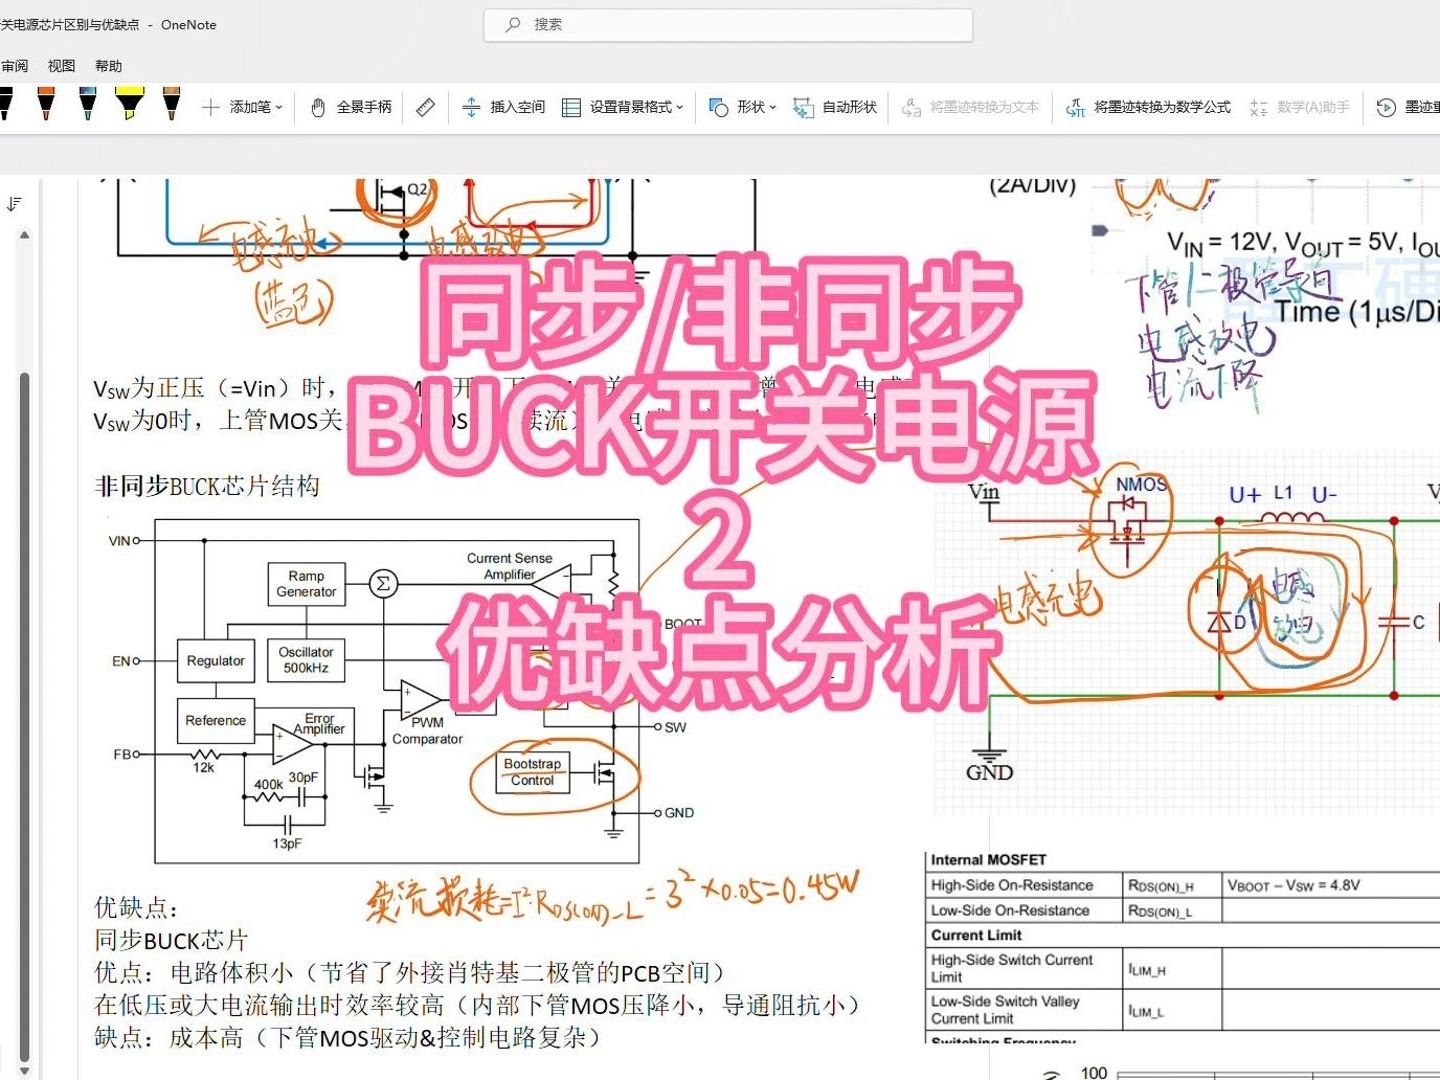The height and width of the screenshot is (1080, 1440).
Task: Click 墨迹重播 ink replay icon
Action: coord(1387,106)
